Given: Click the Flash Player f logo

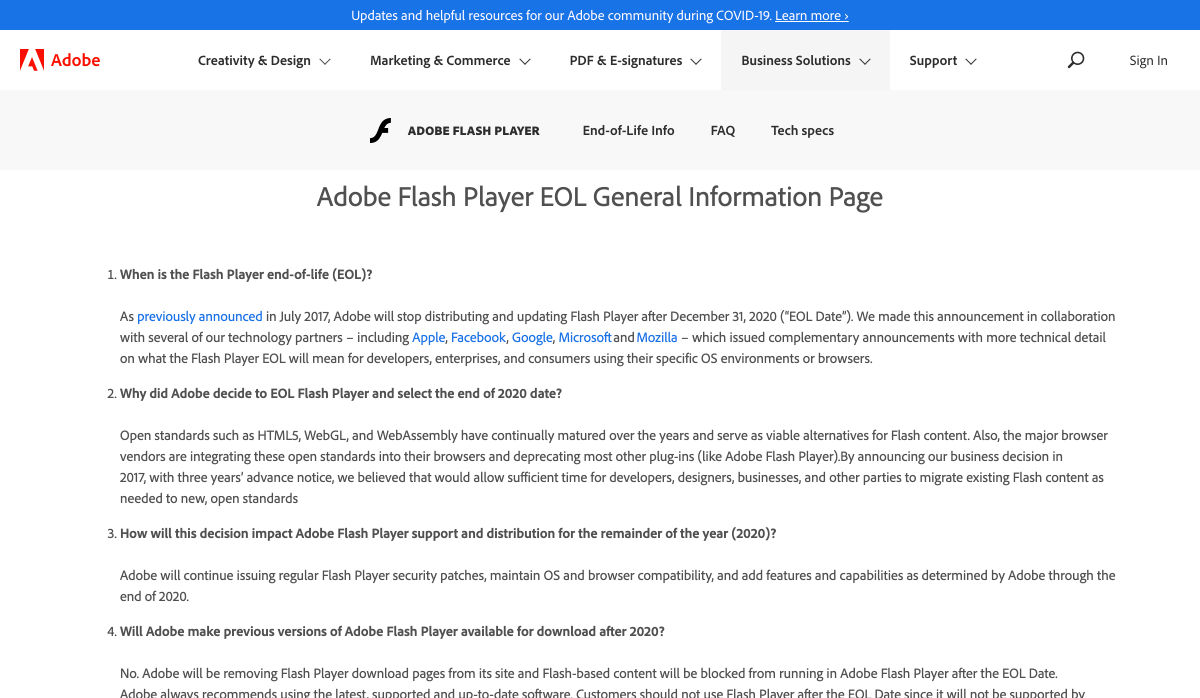Looking at the screenshot, I should (380, 130).
